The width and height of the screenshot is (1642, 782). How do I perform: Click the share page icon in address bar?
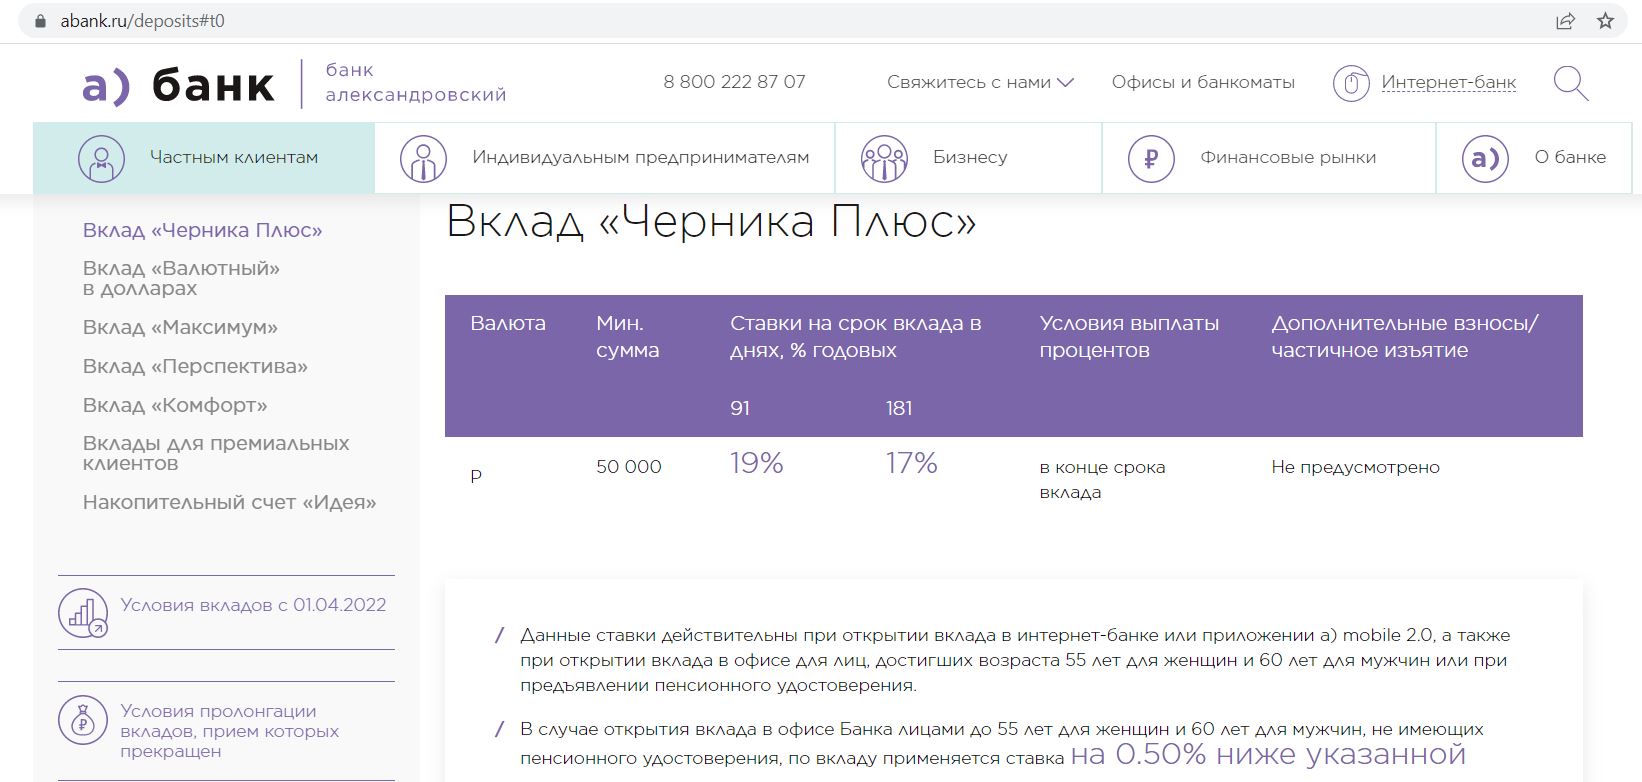pos(1565,21)
